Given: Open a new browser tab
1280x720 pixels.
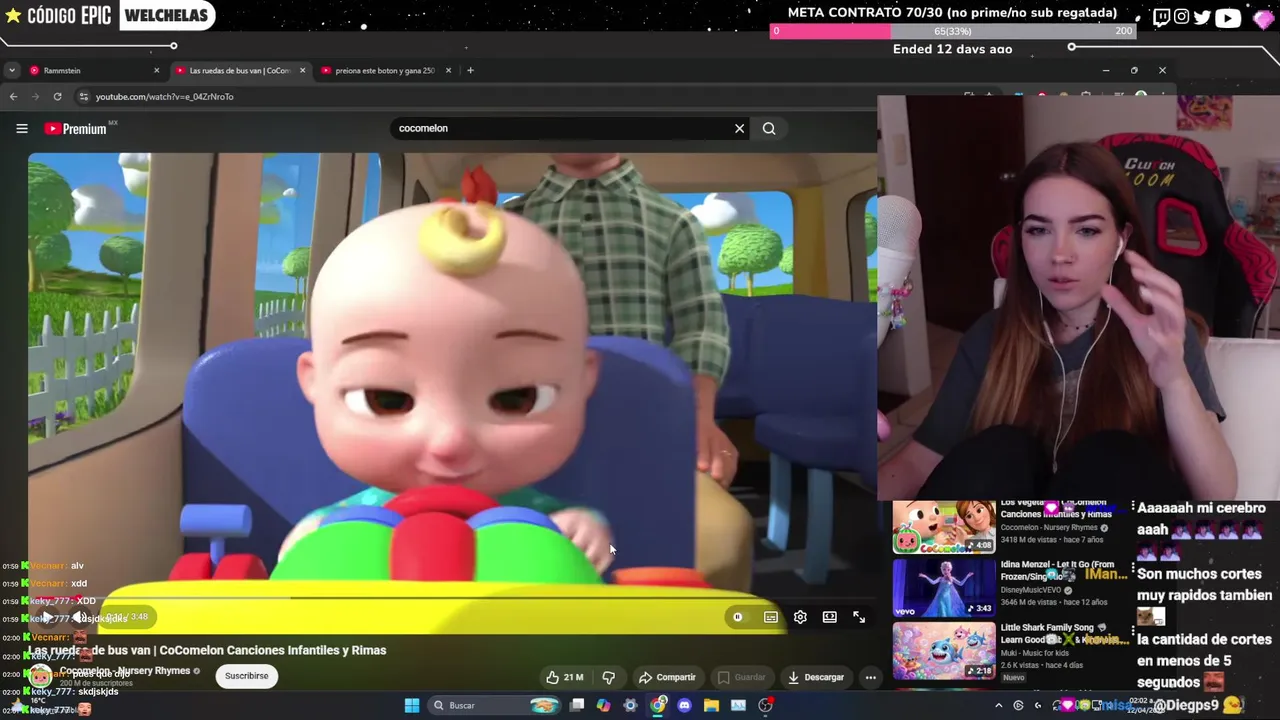Looking at the screenshot, I should point(470,70).
